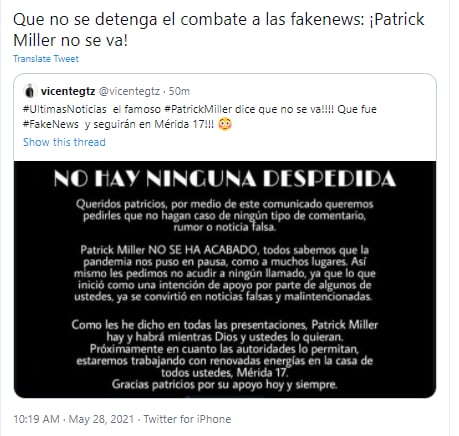This screenshot has height=436, width=459.
Task: Click the Gracias patricios closing line
Action: 225,384
